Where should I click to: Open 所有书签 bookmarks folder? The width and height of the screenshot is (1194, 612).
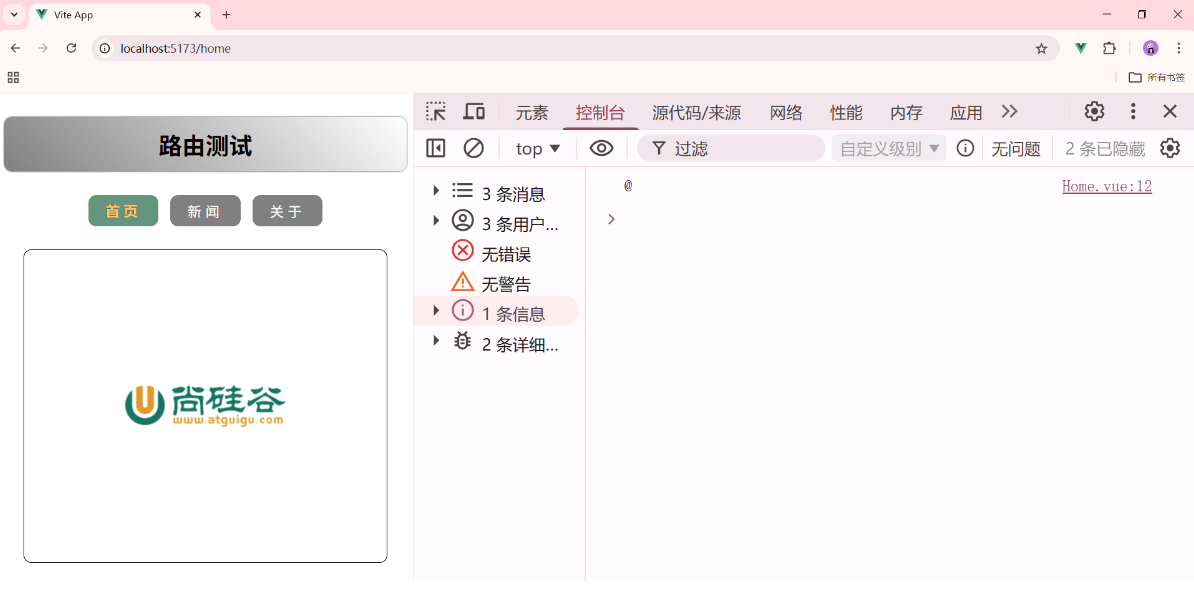[x=1156, y=77]
